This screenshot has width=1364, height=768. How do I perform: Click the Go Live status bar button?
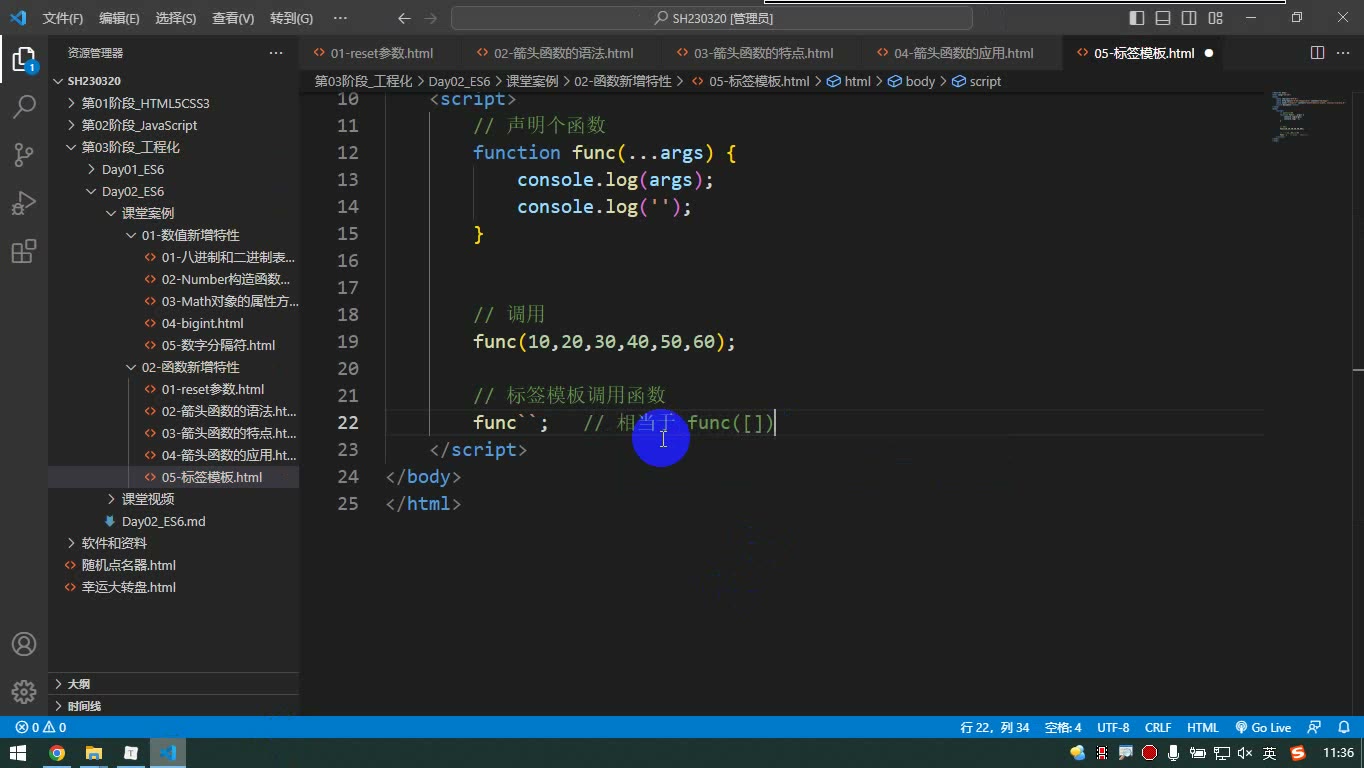1263,728
